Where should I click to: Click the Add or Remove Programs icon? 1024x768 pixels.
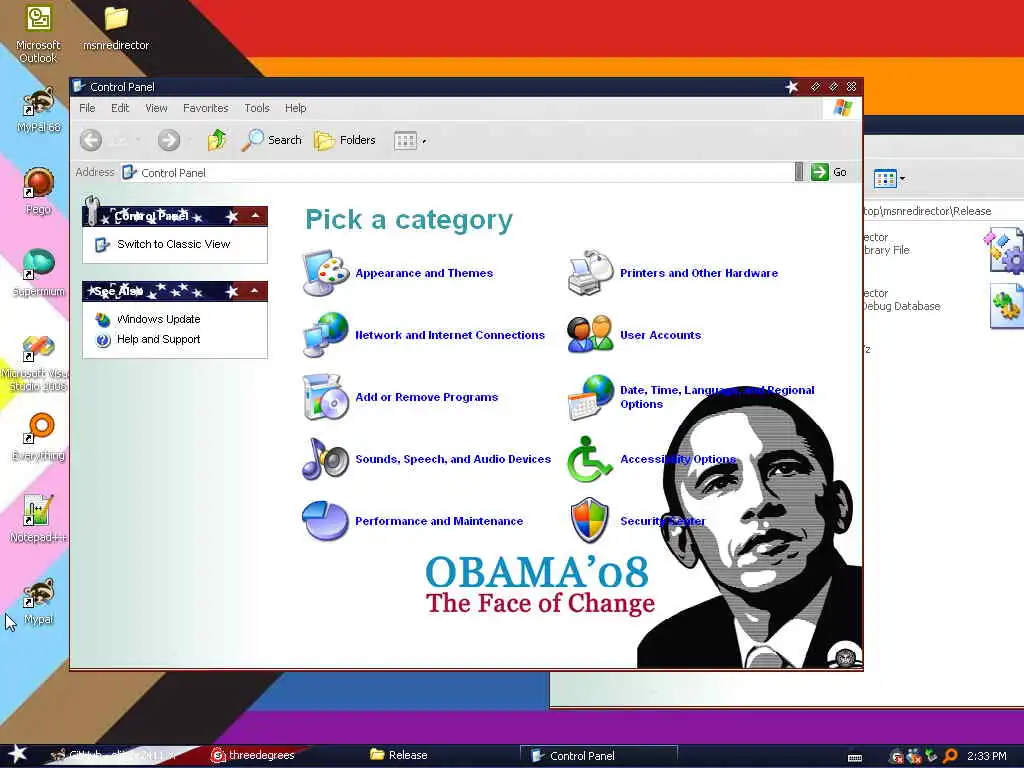click(326, 396)
